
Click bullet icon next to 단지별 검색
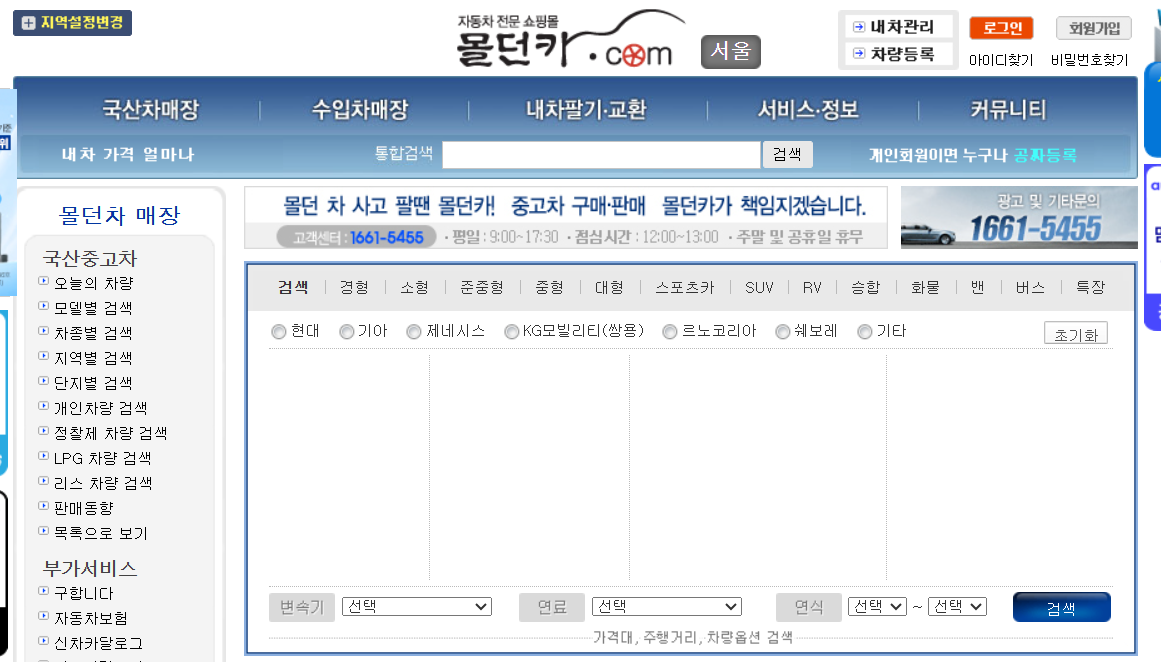[44, 381]
